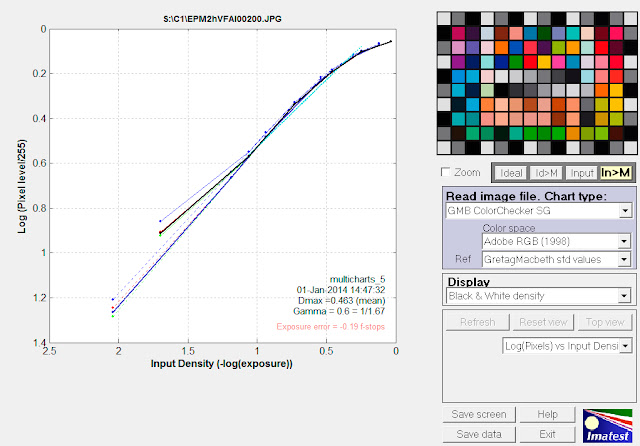Screen dimensions: 640x446
Task: Select the Input view button
Action: (582, 173)
